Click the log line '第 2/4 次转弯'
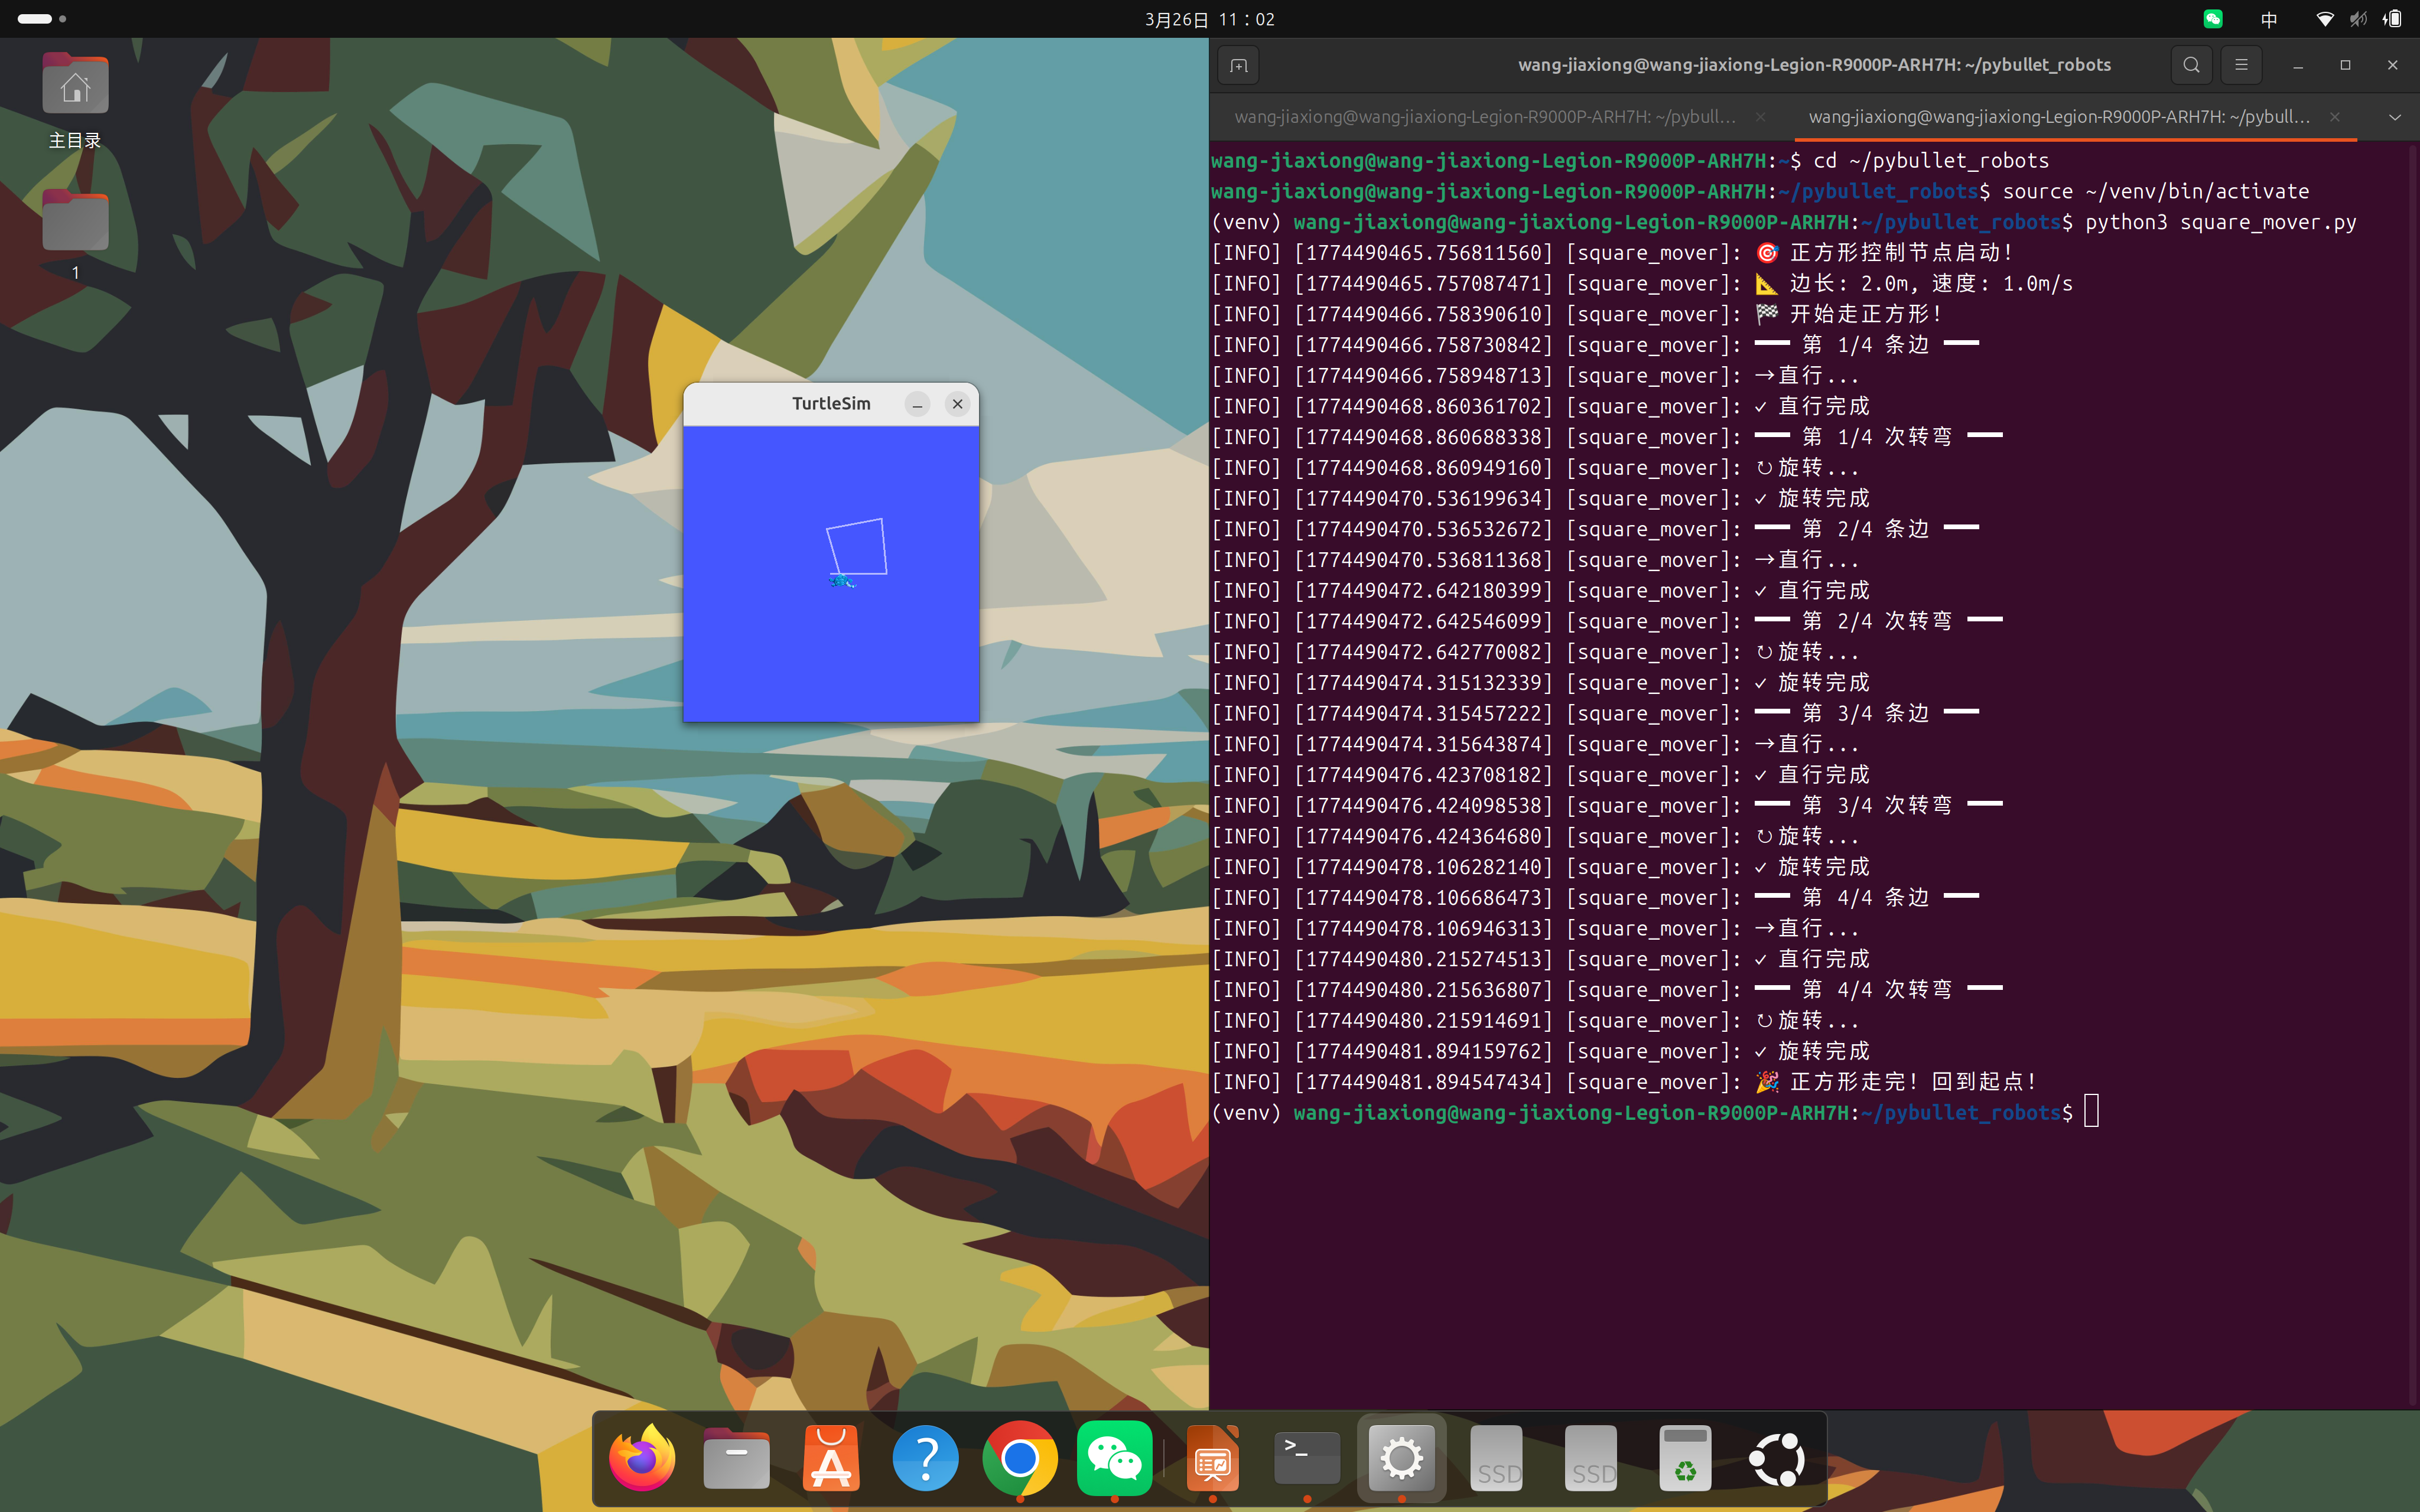2420x1512 pixels. point(1878,621)
